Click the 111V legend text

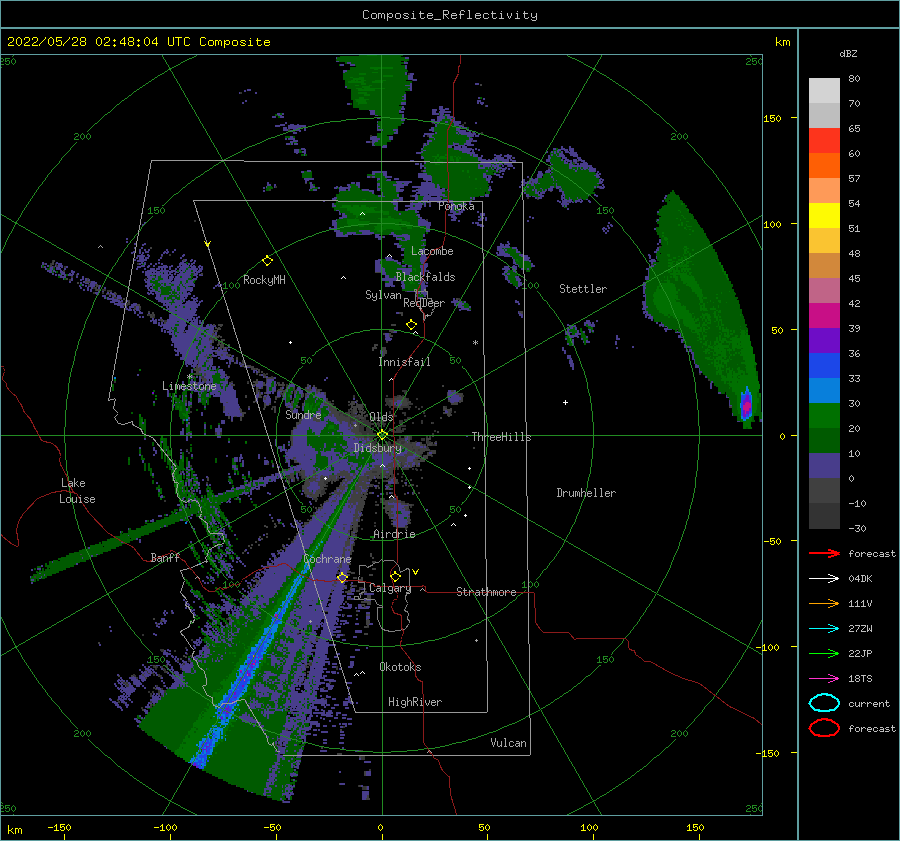860,603
